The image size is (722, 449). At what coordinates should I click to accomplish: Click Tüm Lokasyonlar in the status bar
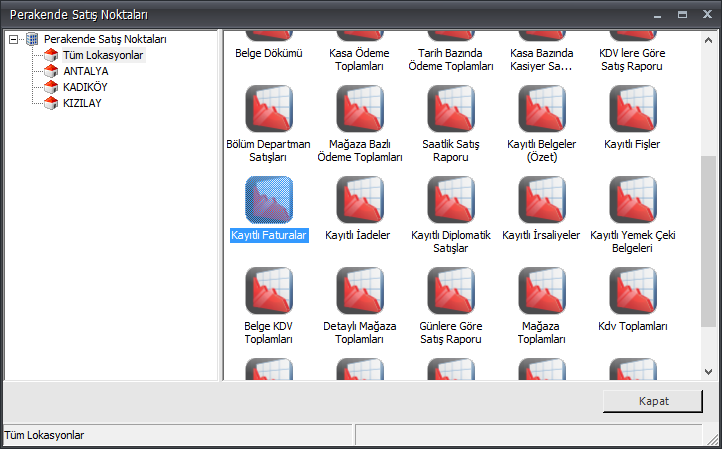click(44, 435)
